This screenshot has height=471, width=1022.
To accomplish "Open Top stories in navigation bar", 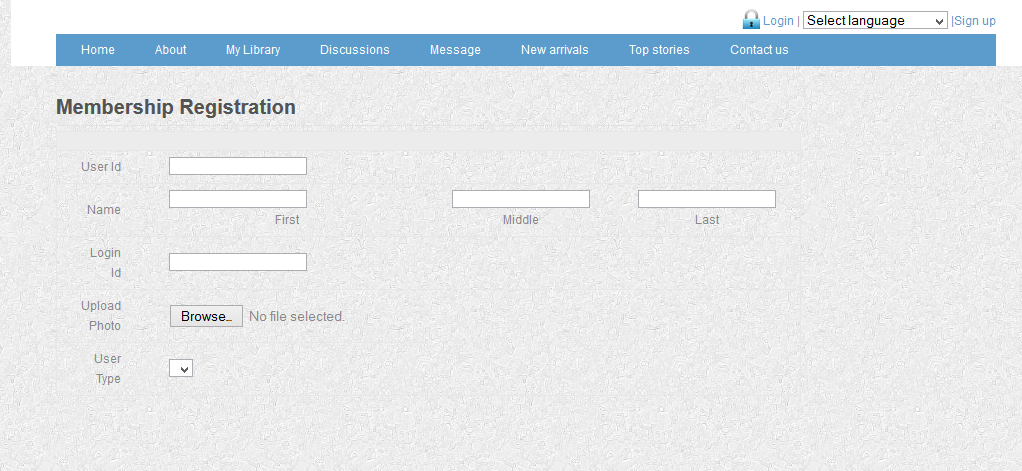I will (659, 50).
